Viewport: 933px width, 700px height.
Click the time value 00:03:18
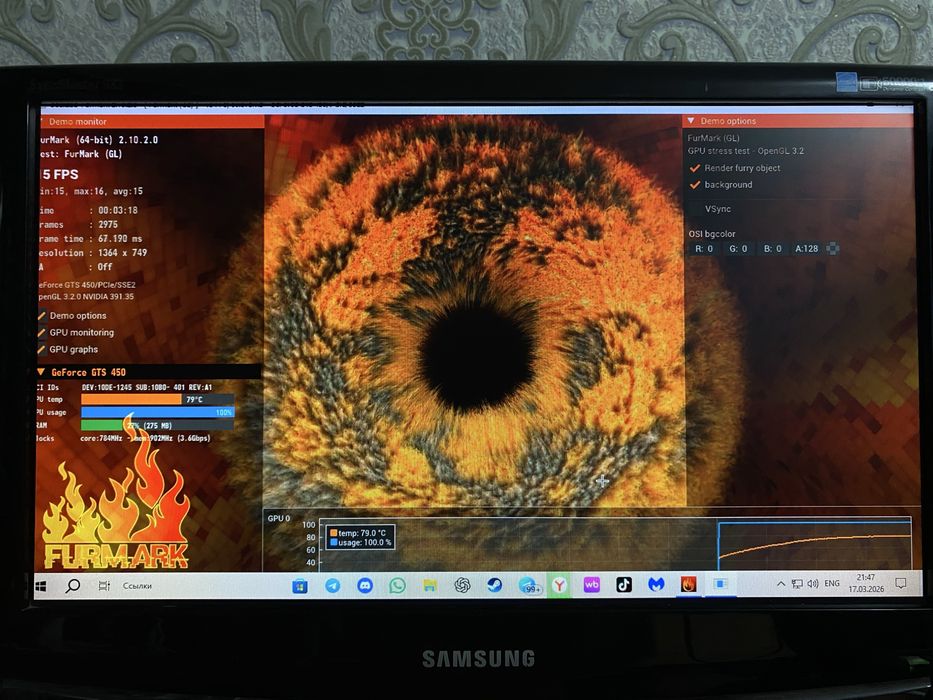coord(118,210)
